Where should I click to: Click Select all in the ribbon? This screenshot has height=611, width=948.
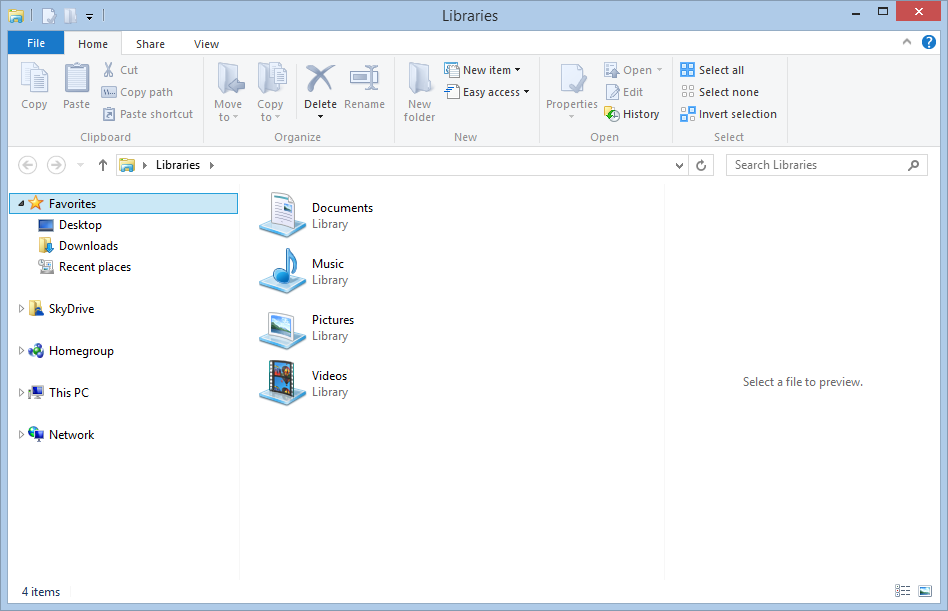[712, 70]
